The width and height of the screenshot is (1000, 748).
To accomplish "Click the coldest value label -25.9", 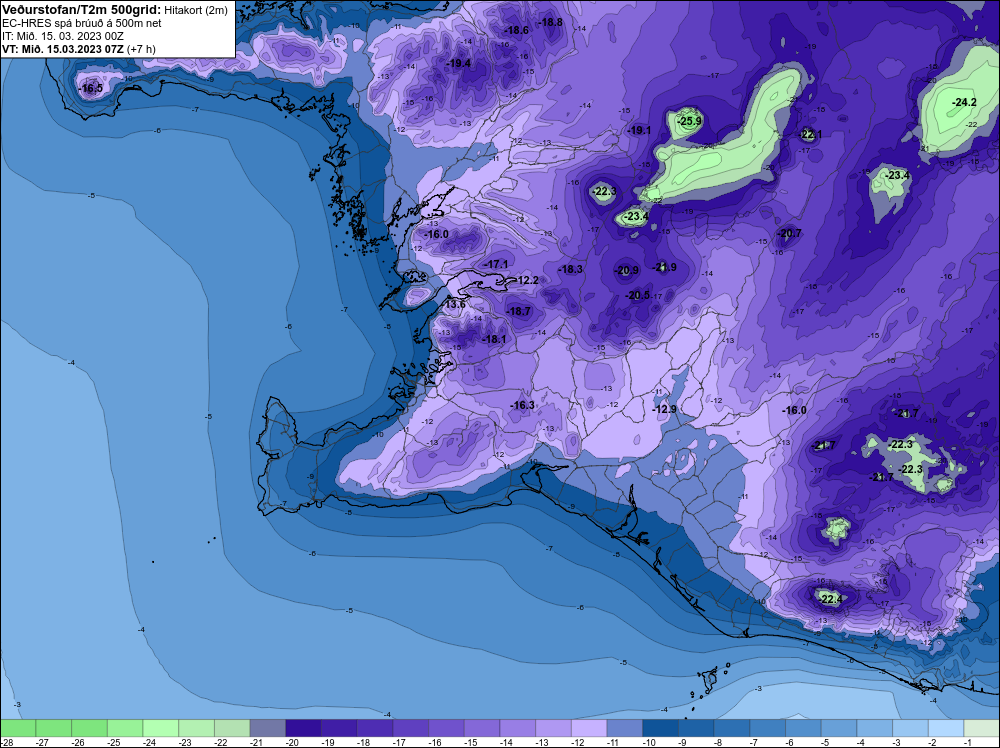I will click(689, 121).
